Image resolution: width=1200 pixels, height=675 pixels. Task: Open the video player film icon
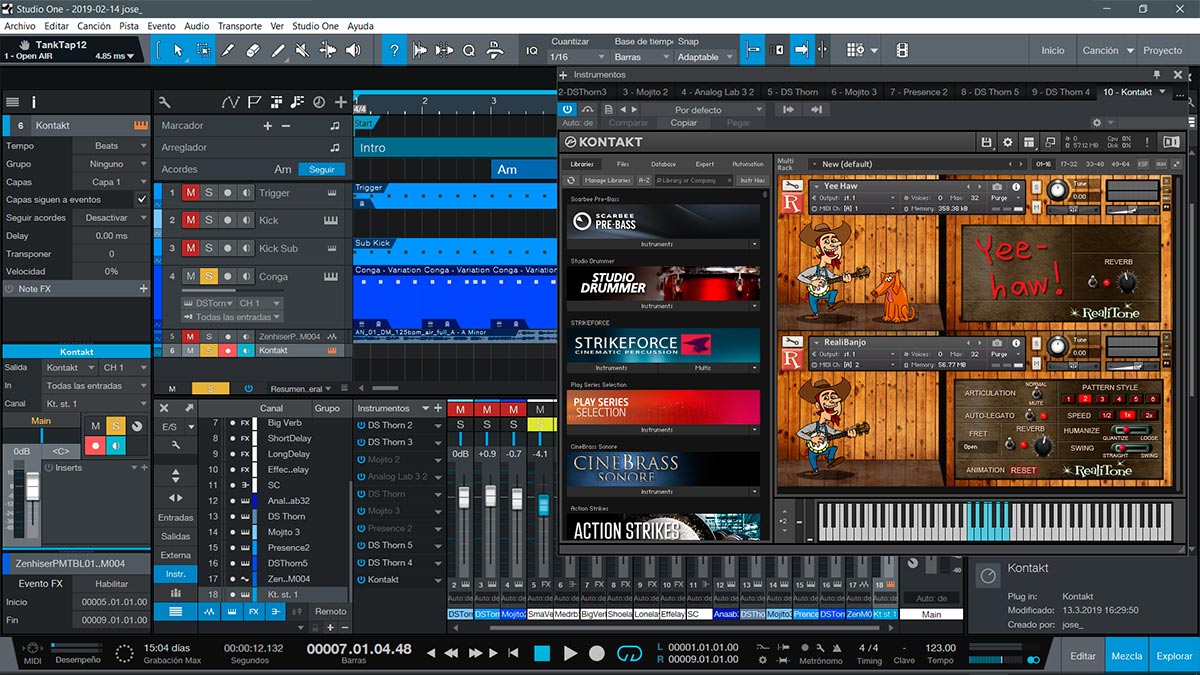coord(902,50)
